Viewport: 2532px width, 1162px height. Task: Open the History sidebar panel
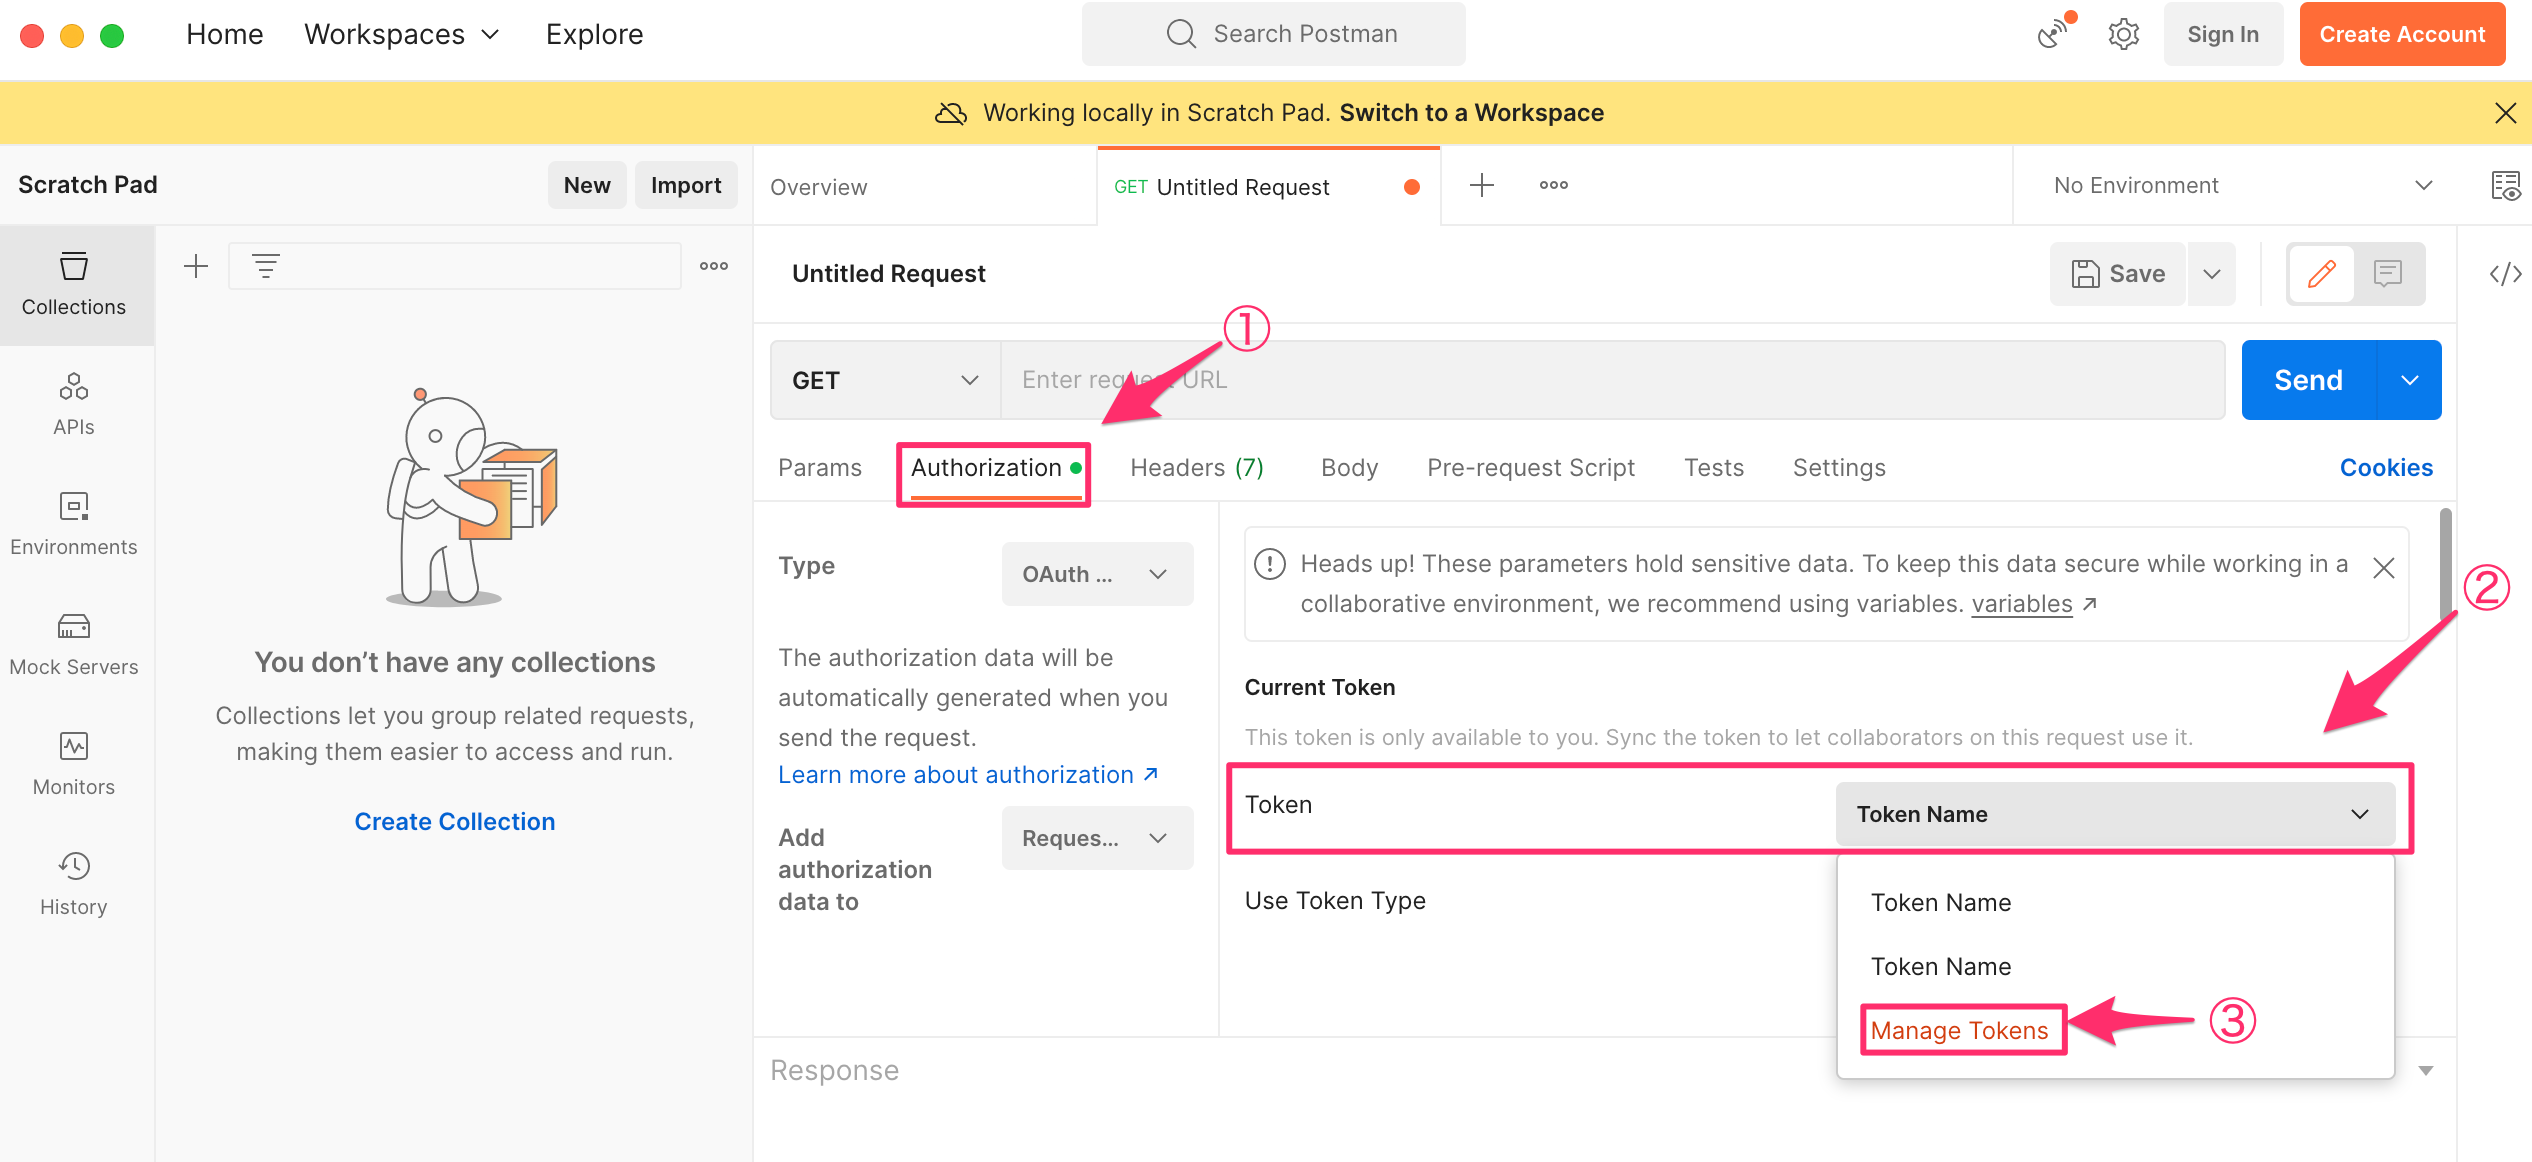[x=74, y=885]
